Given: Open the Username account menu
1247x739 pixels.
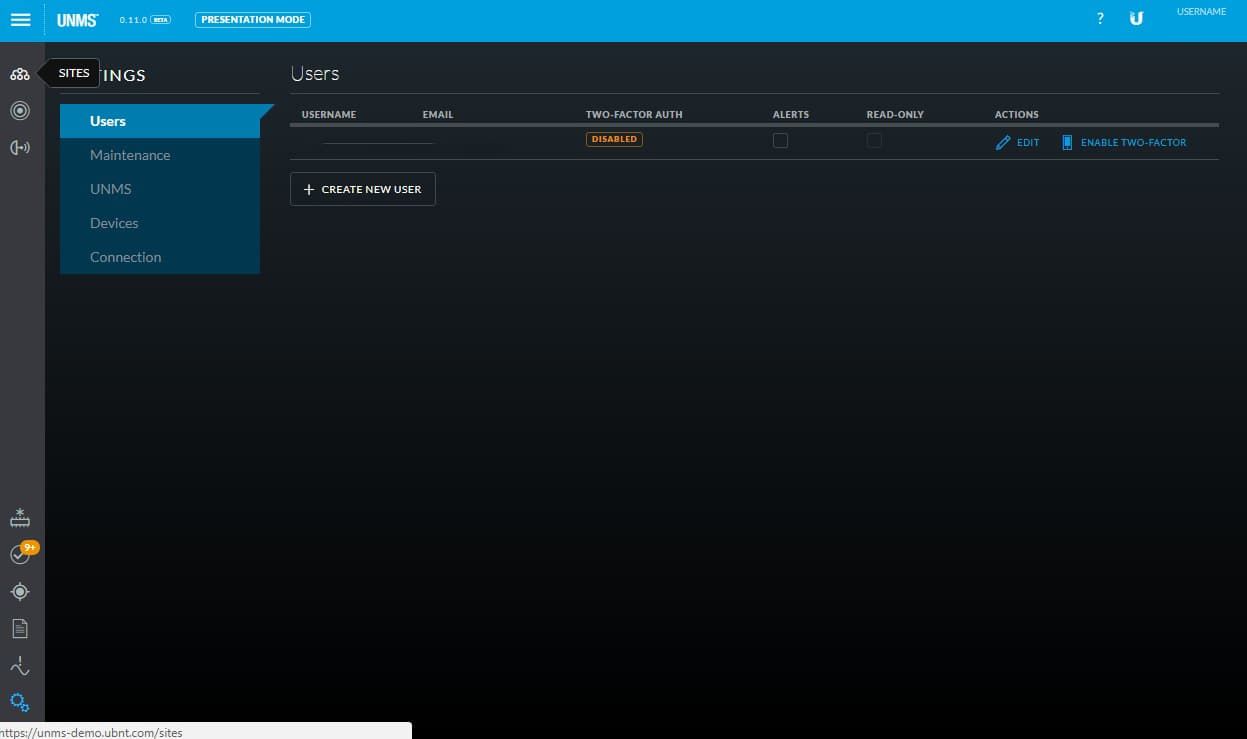Looking at the screenshot, I should pos(1201,12).
